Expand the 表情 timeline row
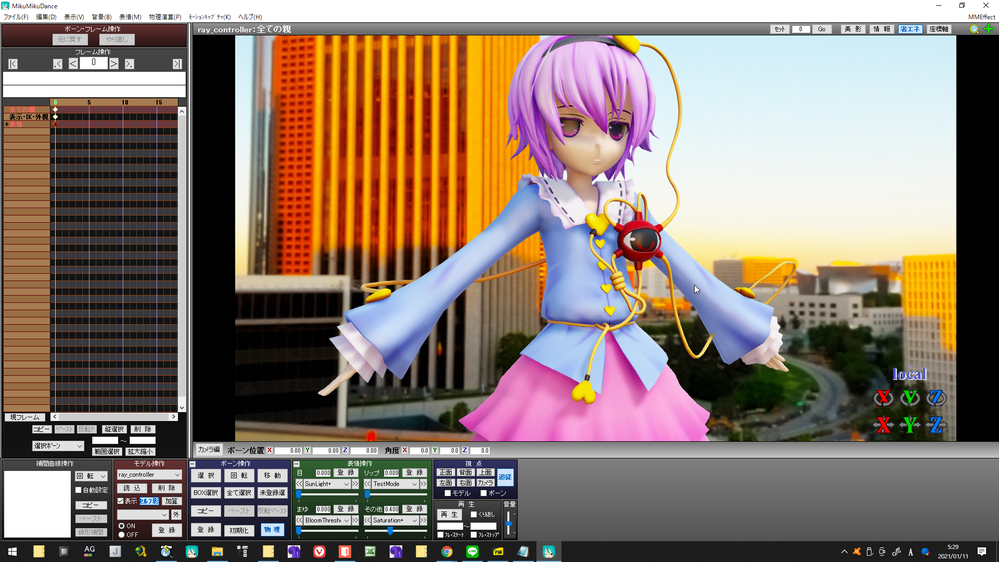This screenshot has width=999, height=562. pos(7,124)
